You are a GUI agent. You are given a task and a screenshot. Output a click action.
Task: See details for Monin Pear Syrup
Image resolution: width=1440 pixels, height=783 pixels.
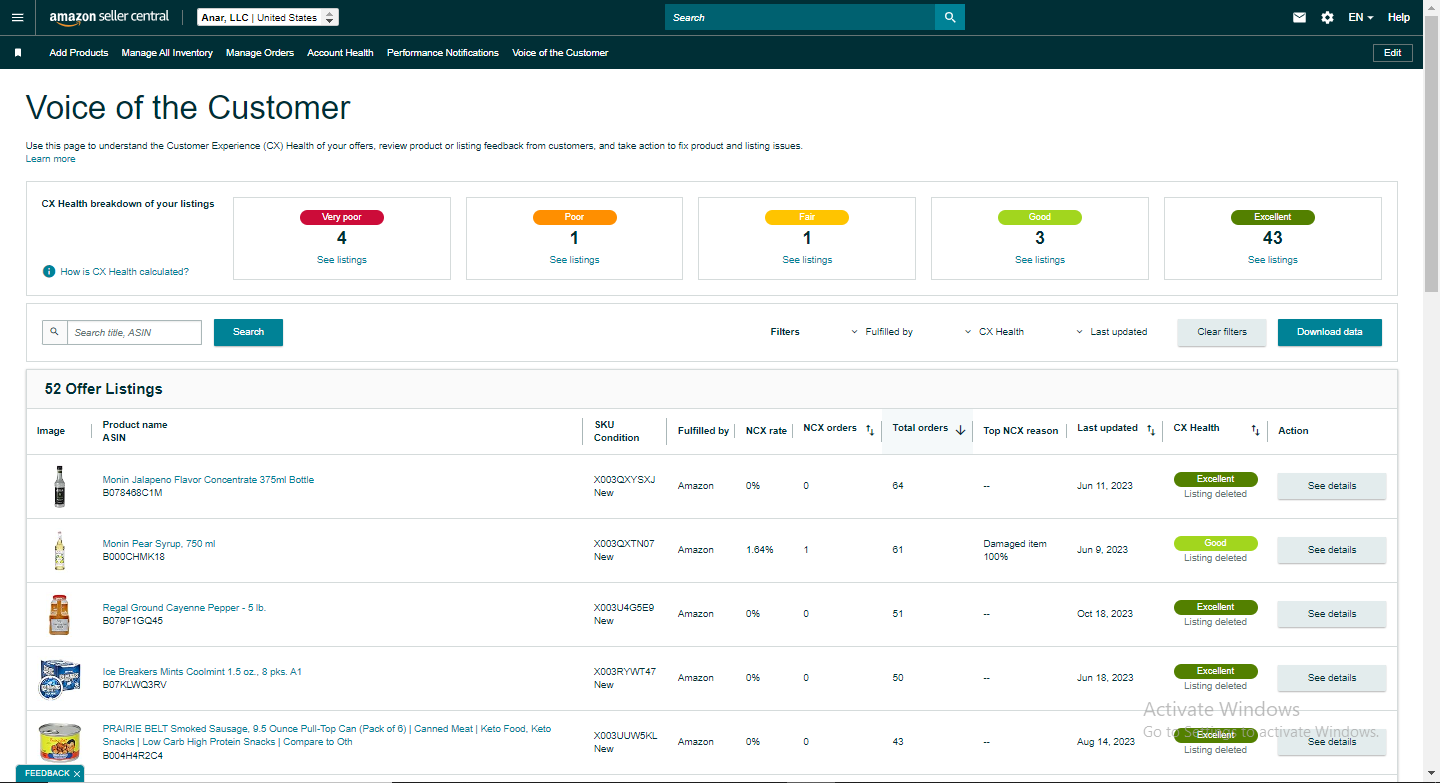click(1332, 550)
